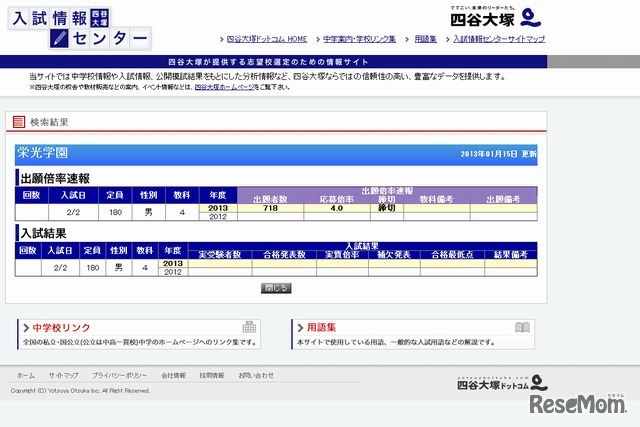Select the 栄光学園 school title
This screenshot has height=427, width=640.
coord(42,153)
